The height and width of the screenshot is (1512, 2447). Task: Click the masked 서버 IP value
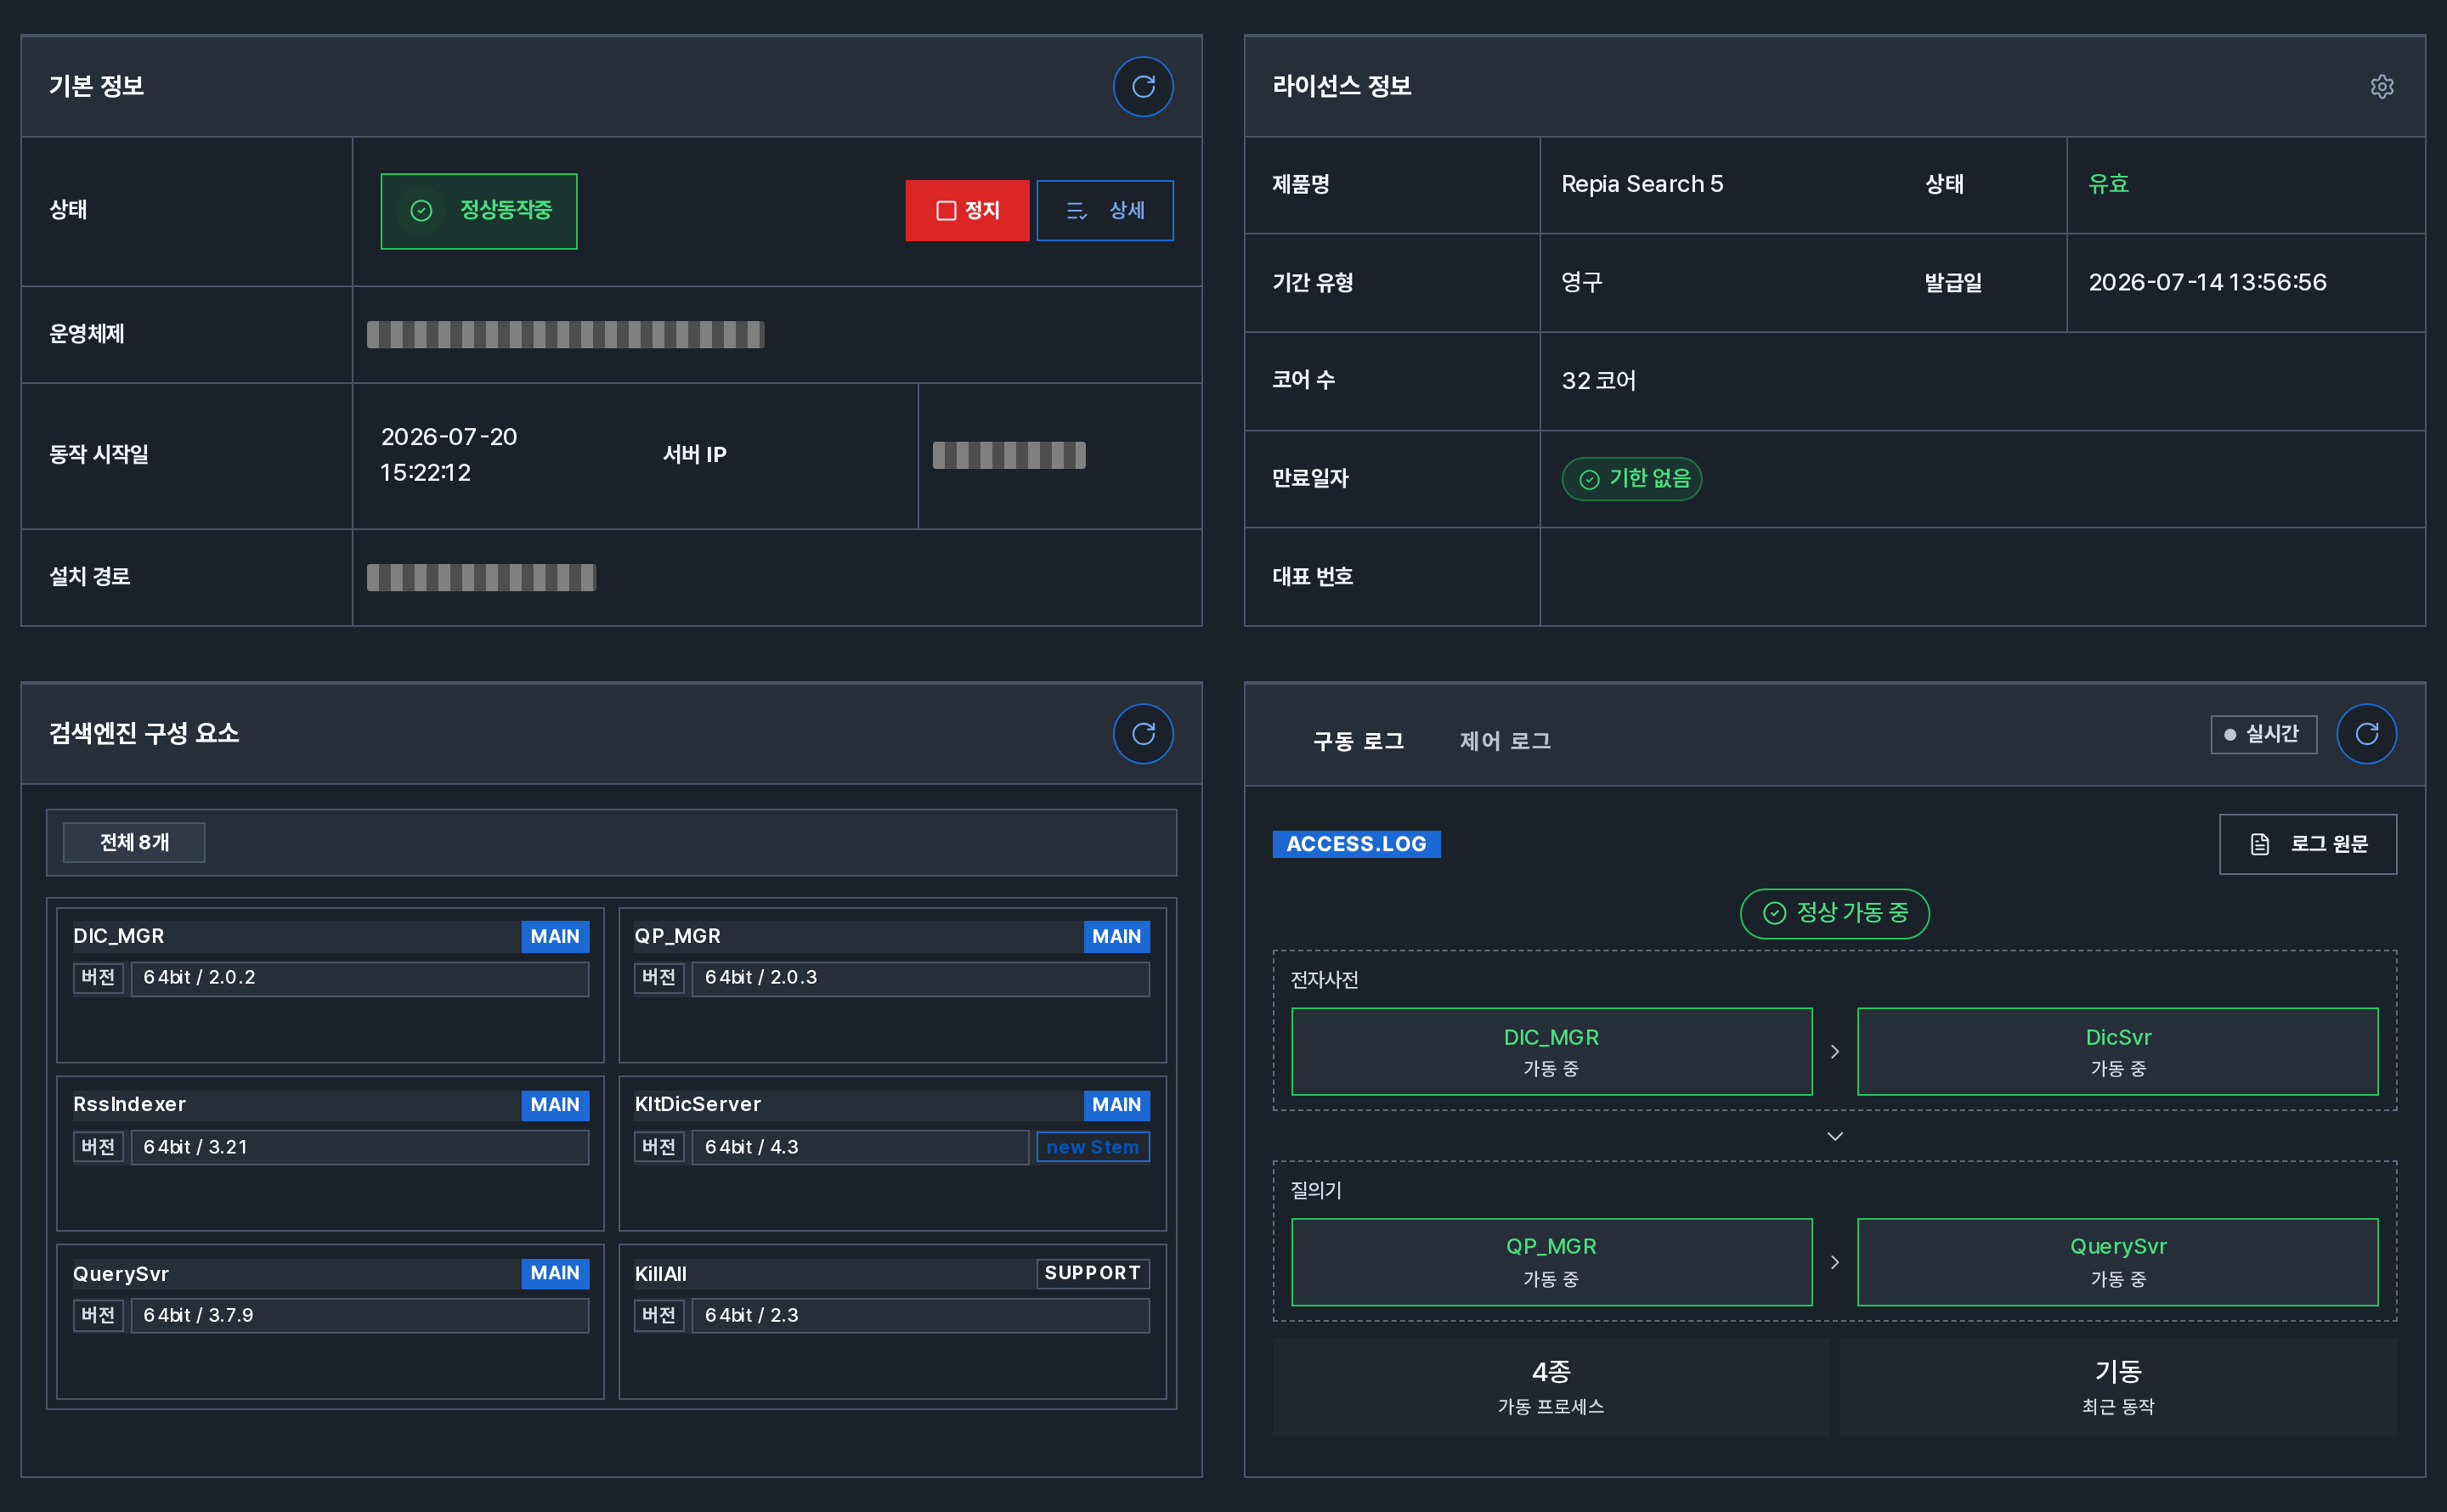coord(1009,456)
